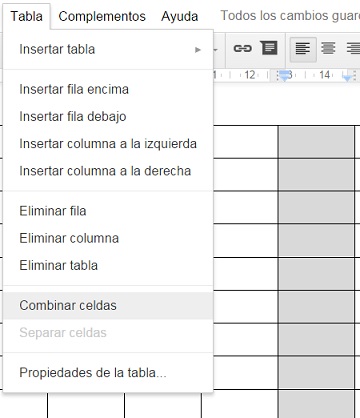
Task: Click the insert link icon
Action: (x=242, y=49)
